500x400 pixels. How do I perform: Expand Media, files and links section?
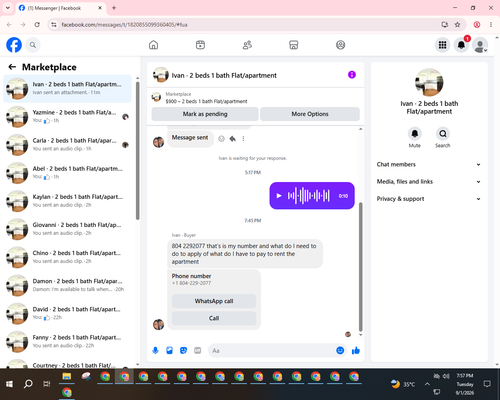click(x=429, y=182)
